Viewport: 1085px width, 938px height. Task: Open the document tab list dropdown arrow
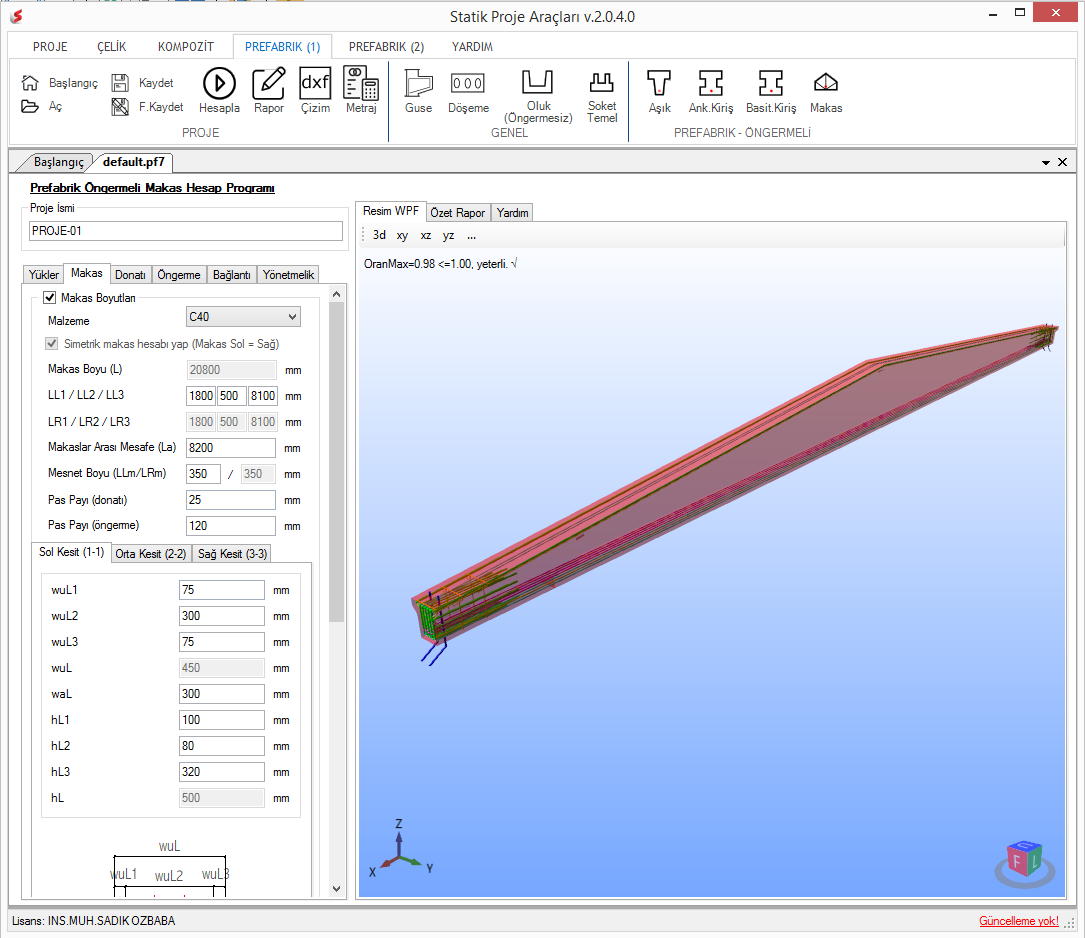coord(1046,163)
